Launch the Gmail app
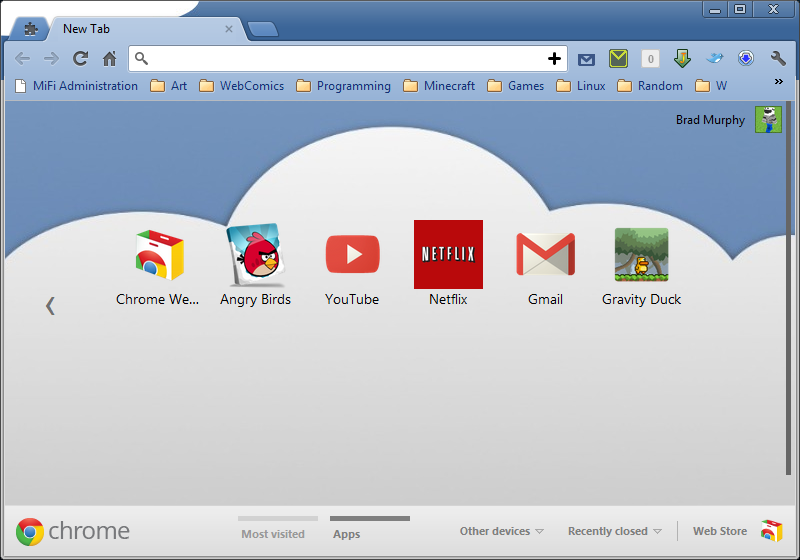The height and width of the screenshot is (560, 800). [545, 269]
